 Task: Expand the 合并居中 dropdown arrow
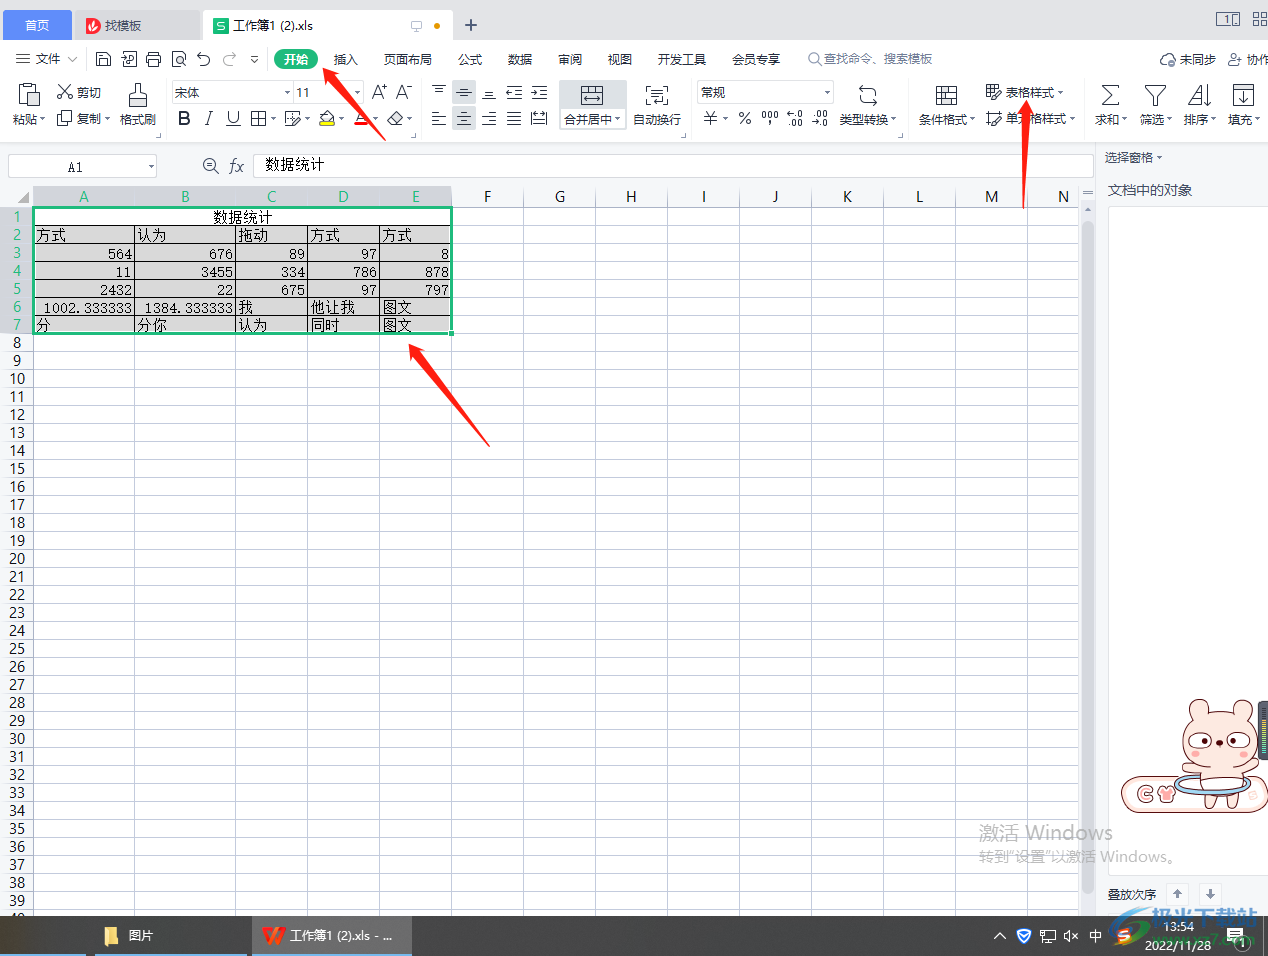tap(618, 119)
